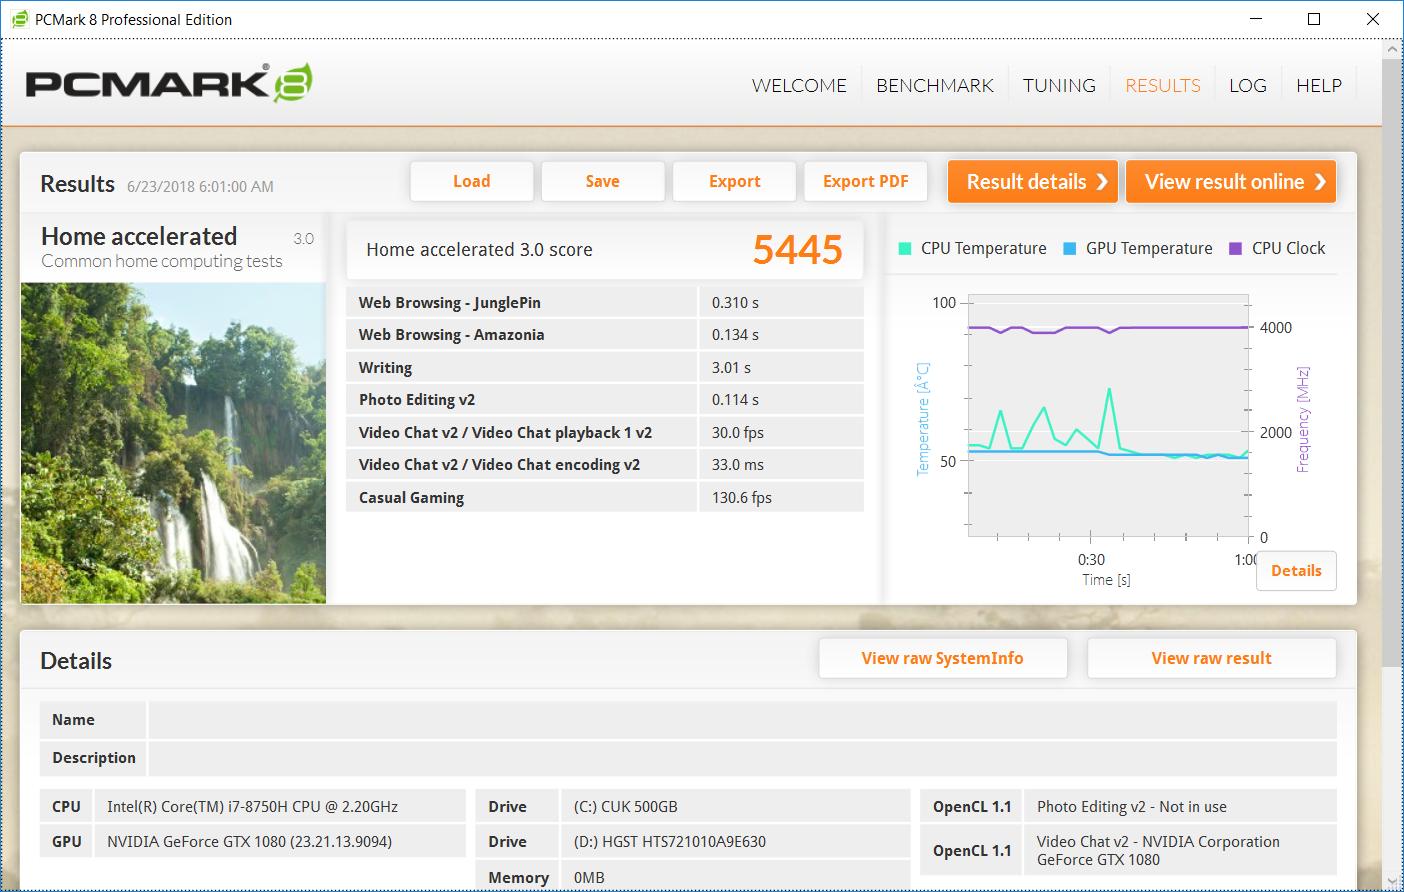Click Video Chat encoding v2 row
The width and height of the screenshot is (1404, 892).
pyautogui.click(x=605, y=465)
